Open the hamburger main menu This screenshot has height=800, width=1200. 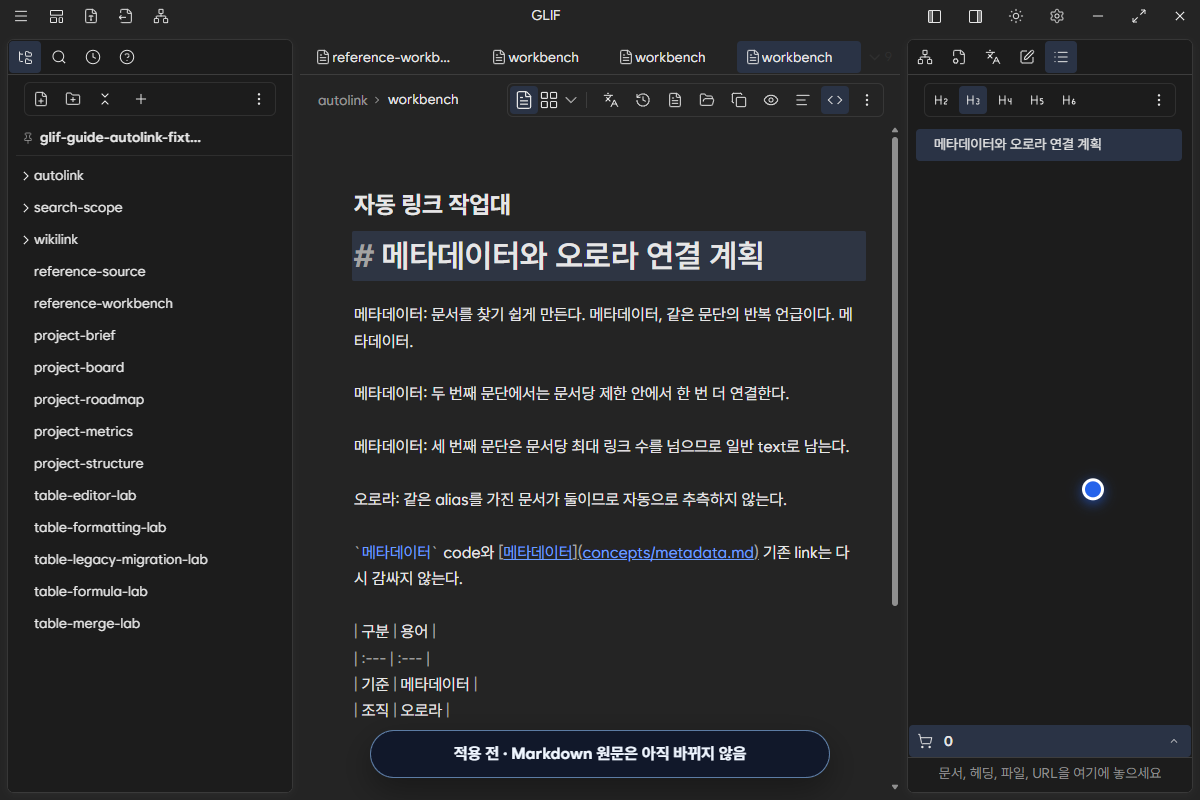21,16
